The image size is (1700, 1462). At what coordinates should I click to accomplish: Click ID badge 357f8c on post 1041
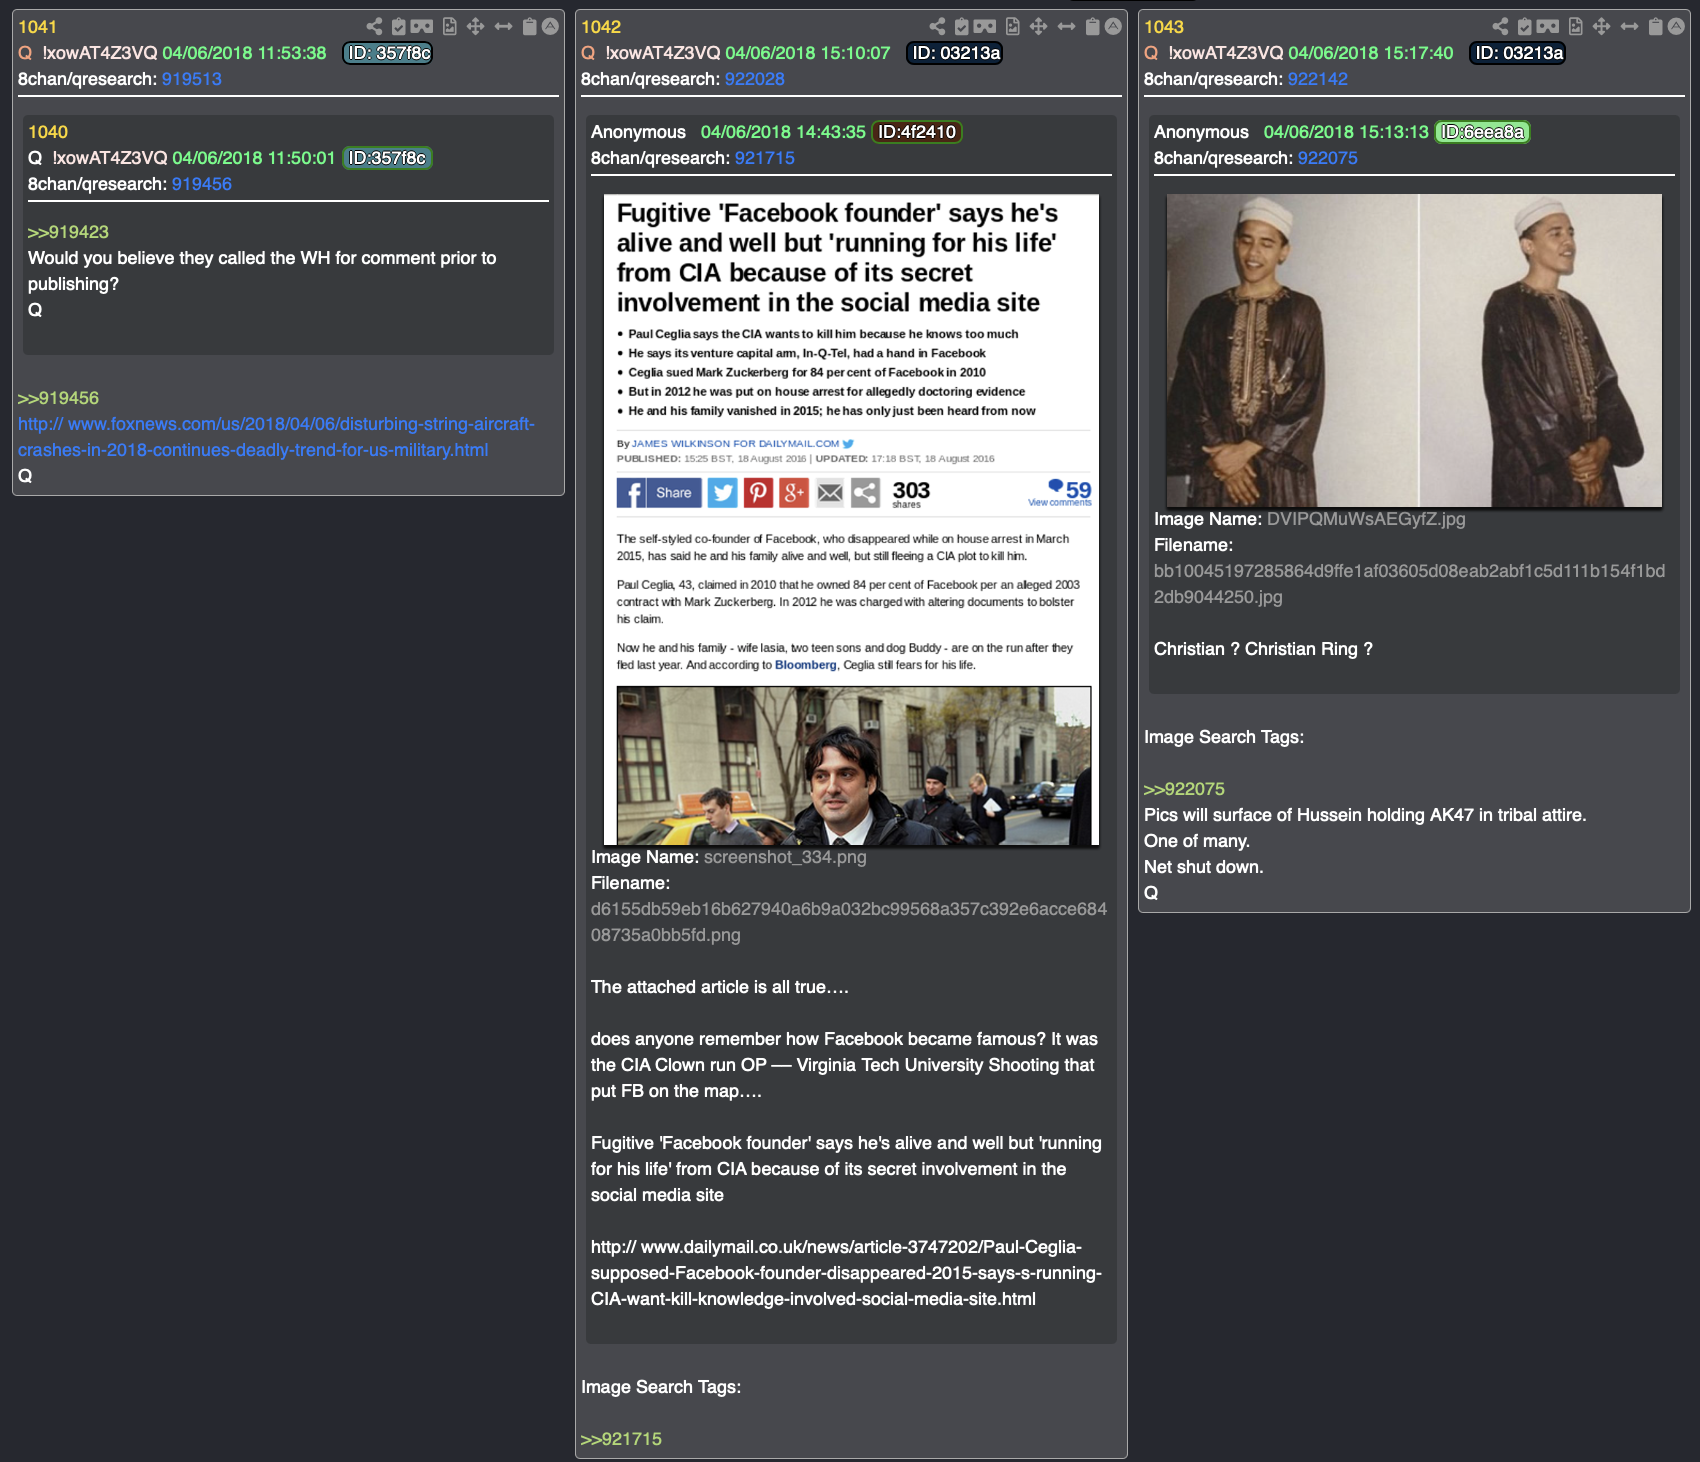click(388, 53)
